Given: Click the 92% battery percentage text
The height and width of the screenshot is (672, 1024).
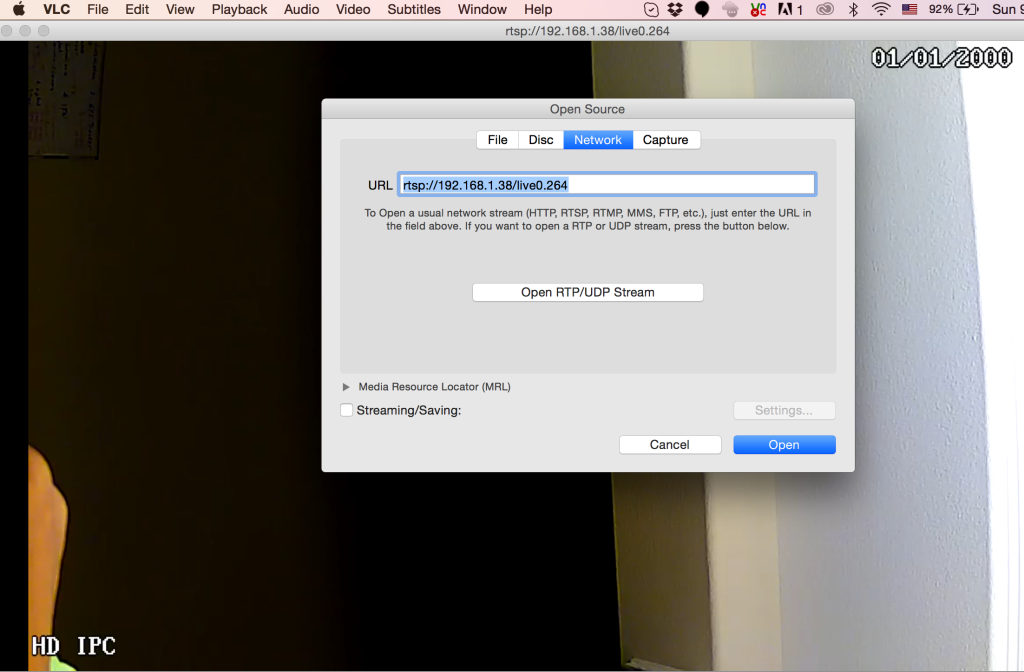Looking at the screenshot, I should point(941,9).
